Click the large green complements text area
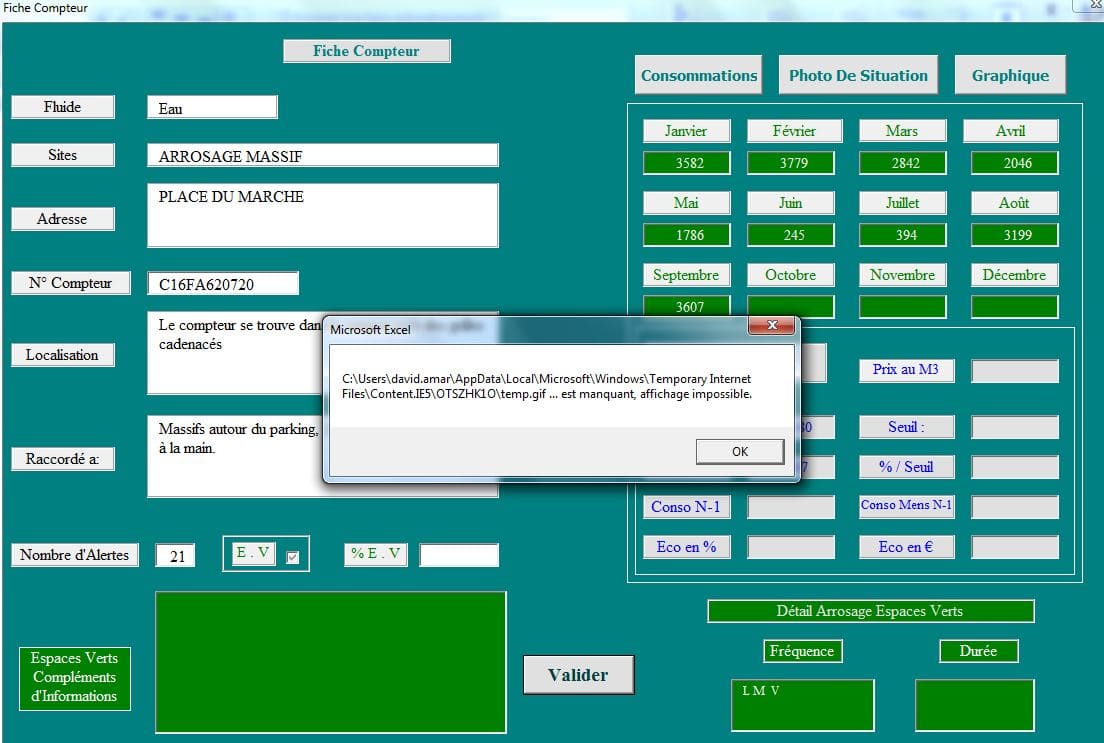 [331, 662]
